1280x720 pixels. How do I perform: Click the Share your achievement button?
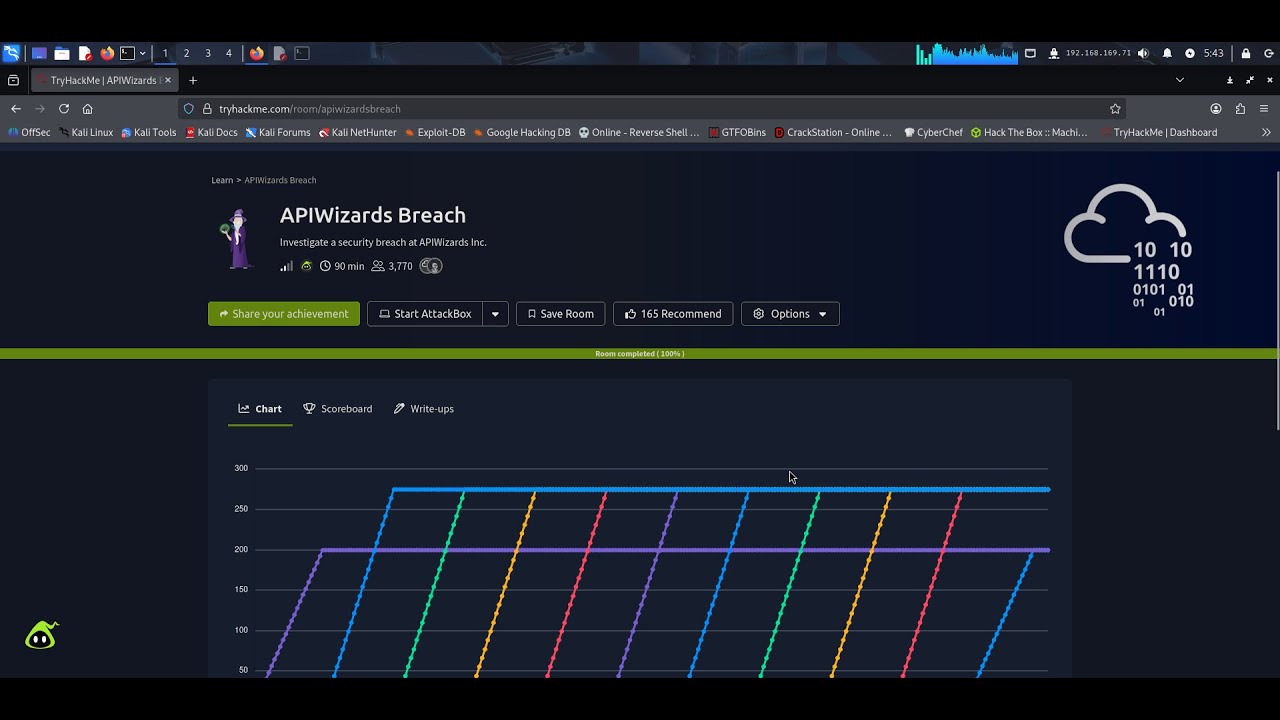tap(284, 314)
